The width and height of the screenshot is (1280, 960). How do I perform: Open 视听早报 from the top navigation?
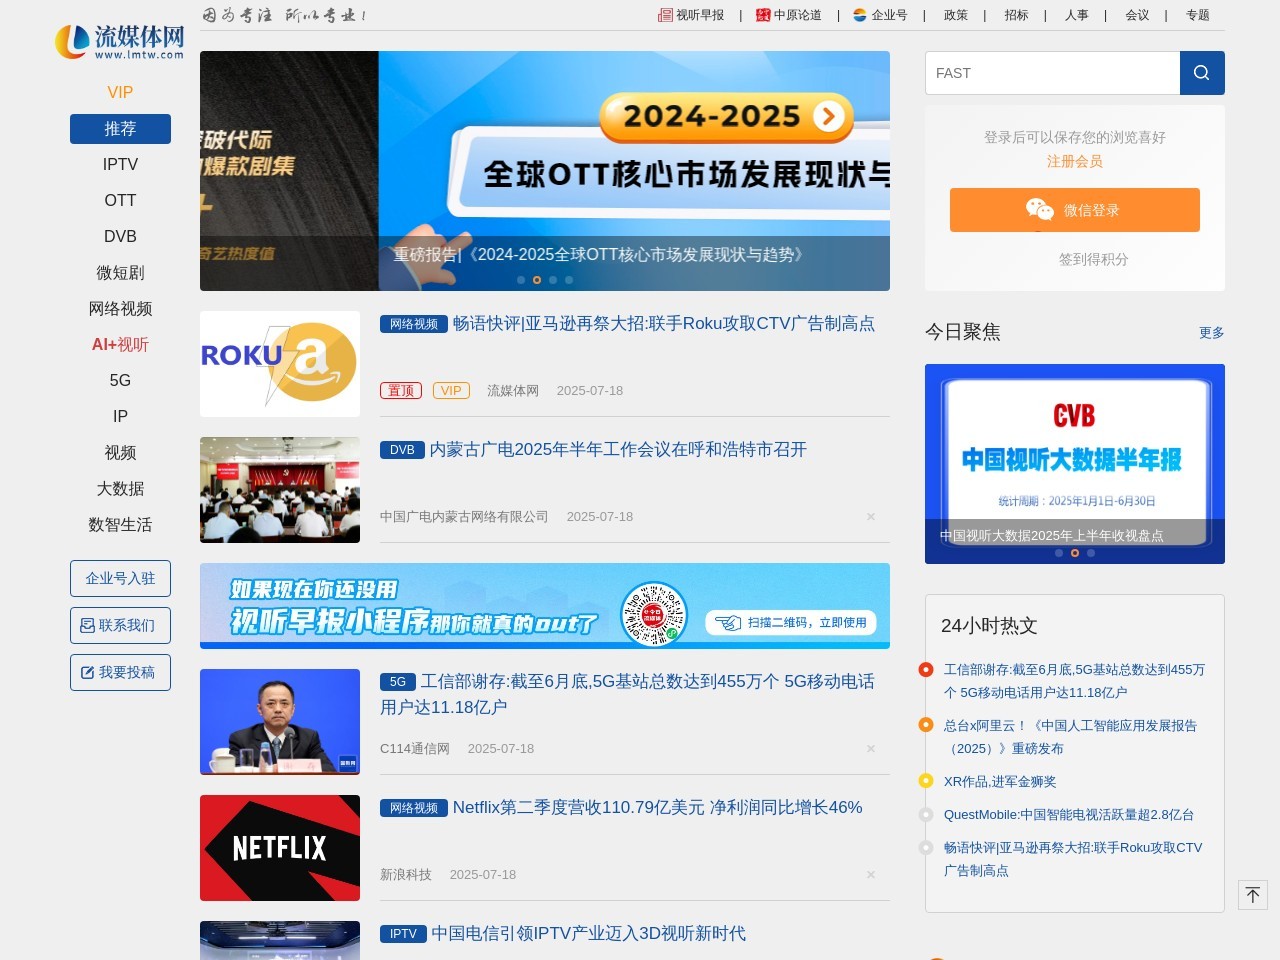(x=691, y=15)
